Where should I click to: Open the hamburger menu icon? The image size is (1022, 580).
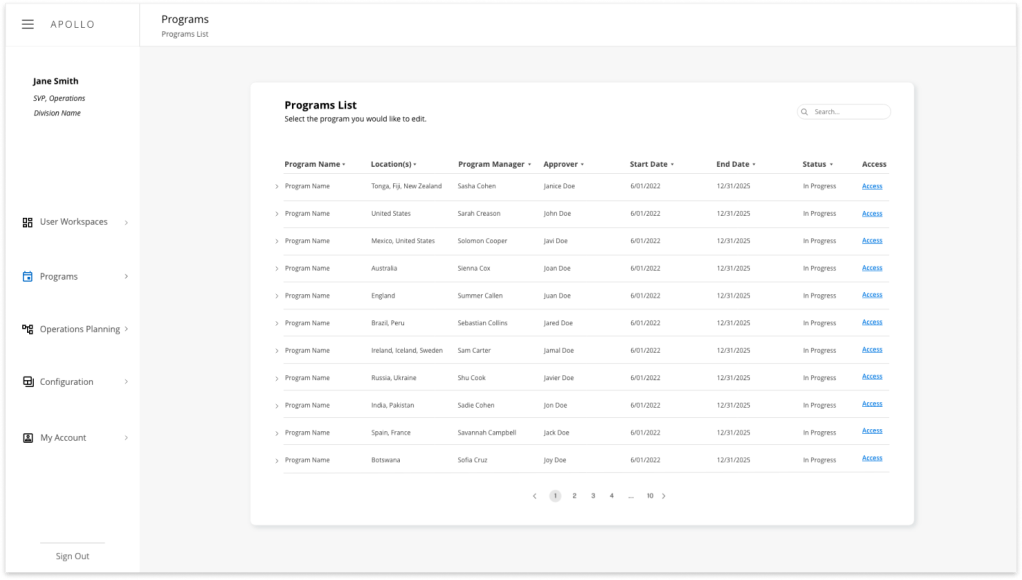tap(28, 24)
